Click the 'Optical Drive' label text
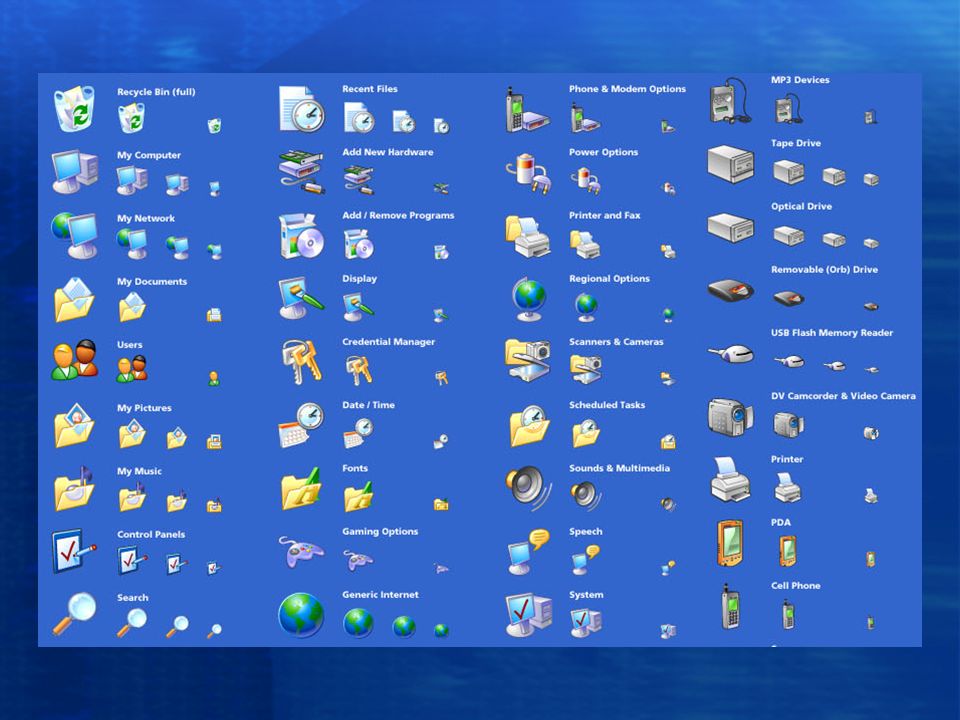The width and height of the screenshot is (960, 720). point(801,206)
